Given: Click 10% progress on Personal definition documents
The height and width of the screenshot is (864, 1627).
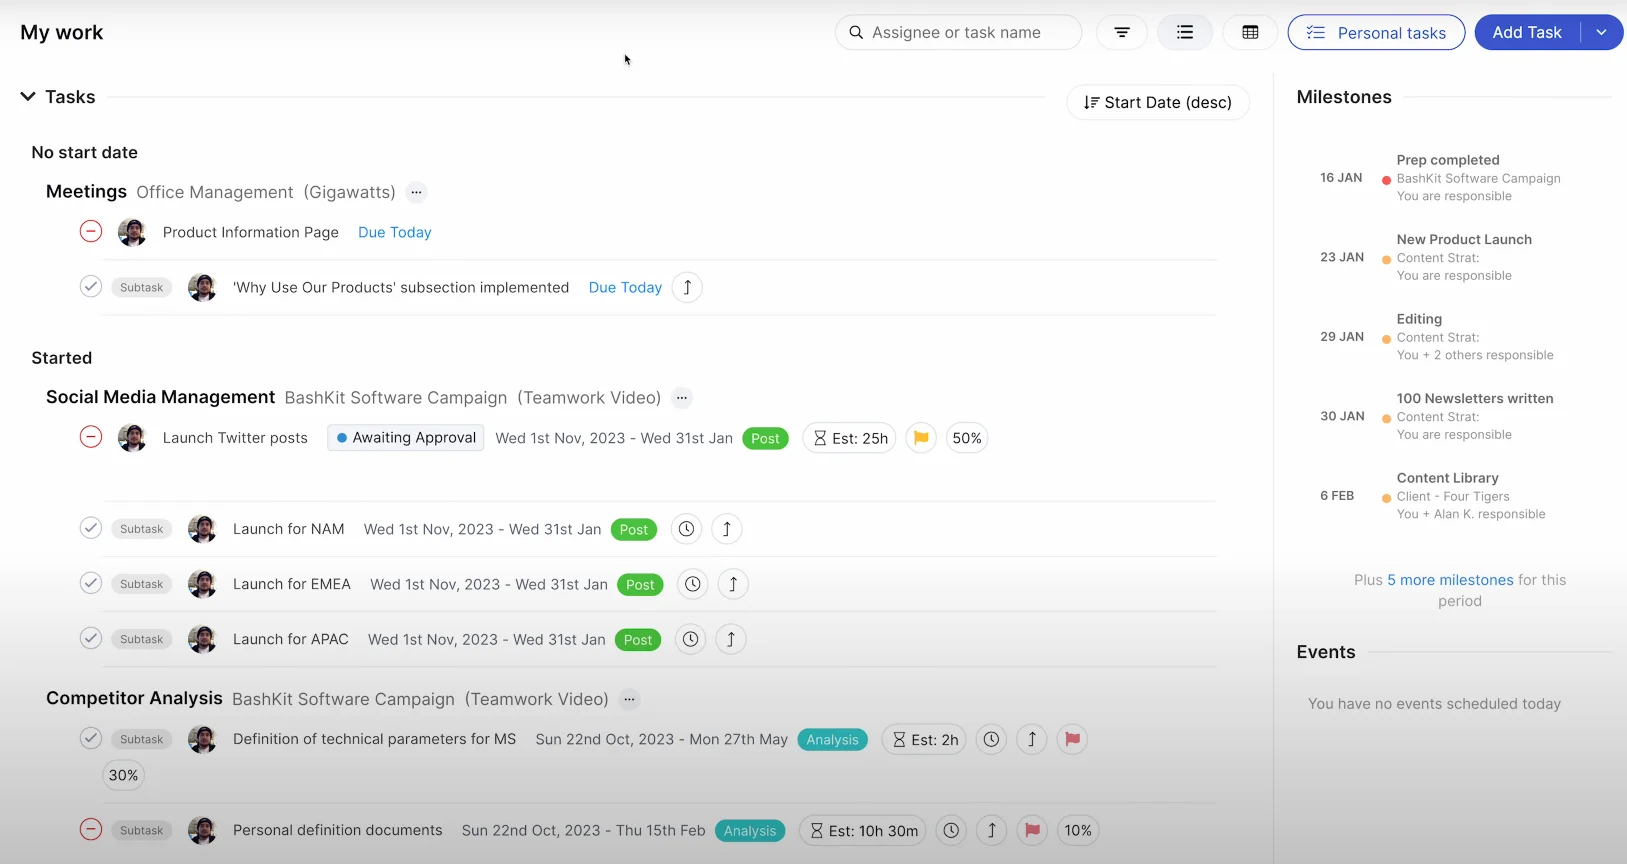Looking at the screenshot, I should point(1078,830).
